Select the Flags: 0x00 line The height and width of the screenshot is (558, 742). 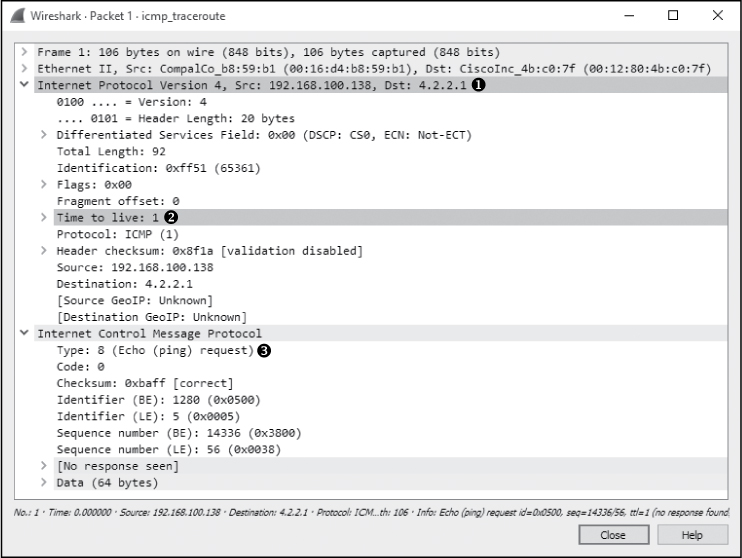pos(390,185)
